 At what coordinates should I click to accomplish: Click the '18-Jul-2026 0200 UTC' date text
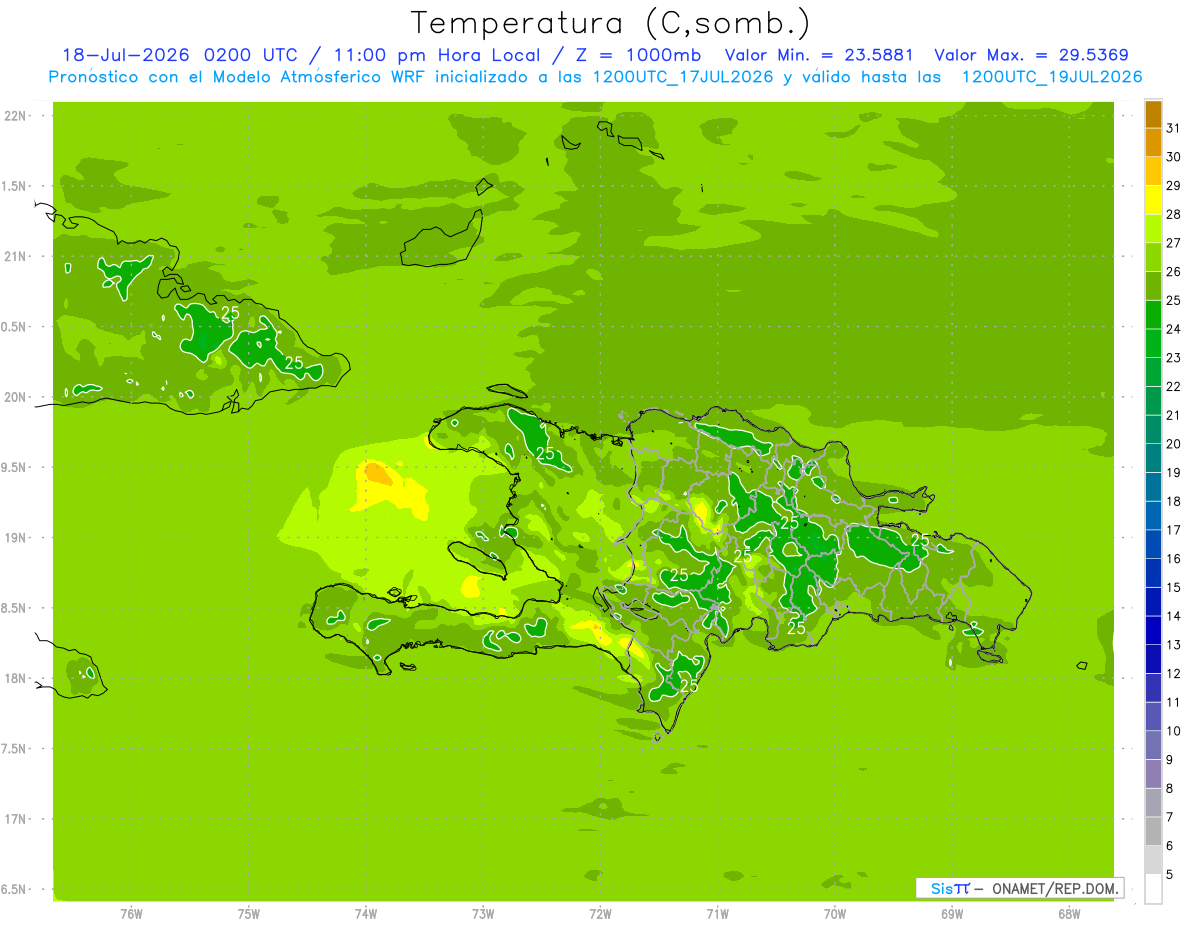180,56
